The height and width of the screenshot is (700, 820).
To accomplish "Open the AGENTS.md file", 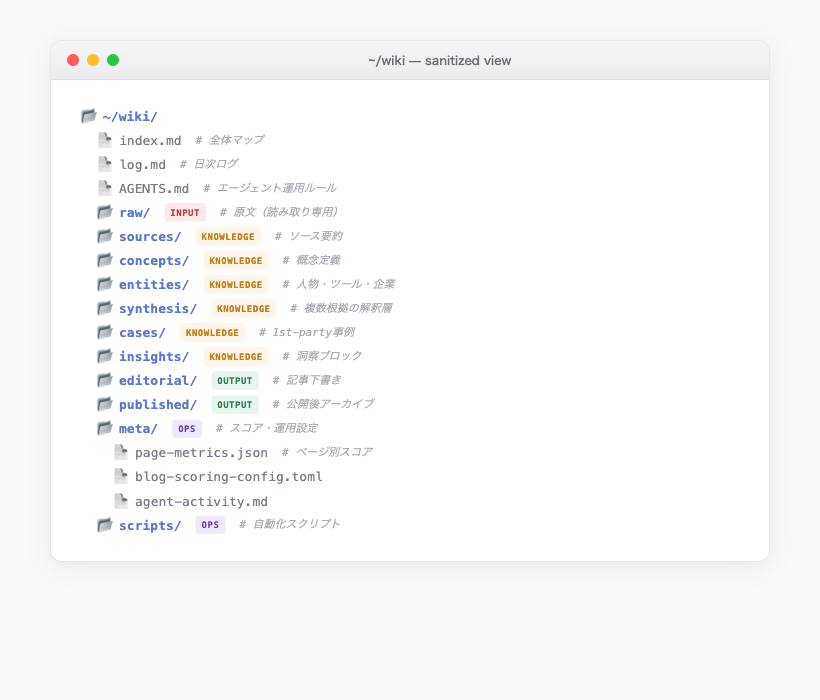I will [152, 188].
